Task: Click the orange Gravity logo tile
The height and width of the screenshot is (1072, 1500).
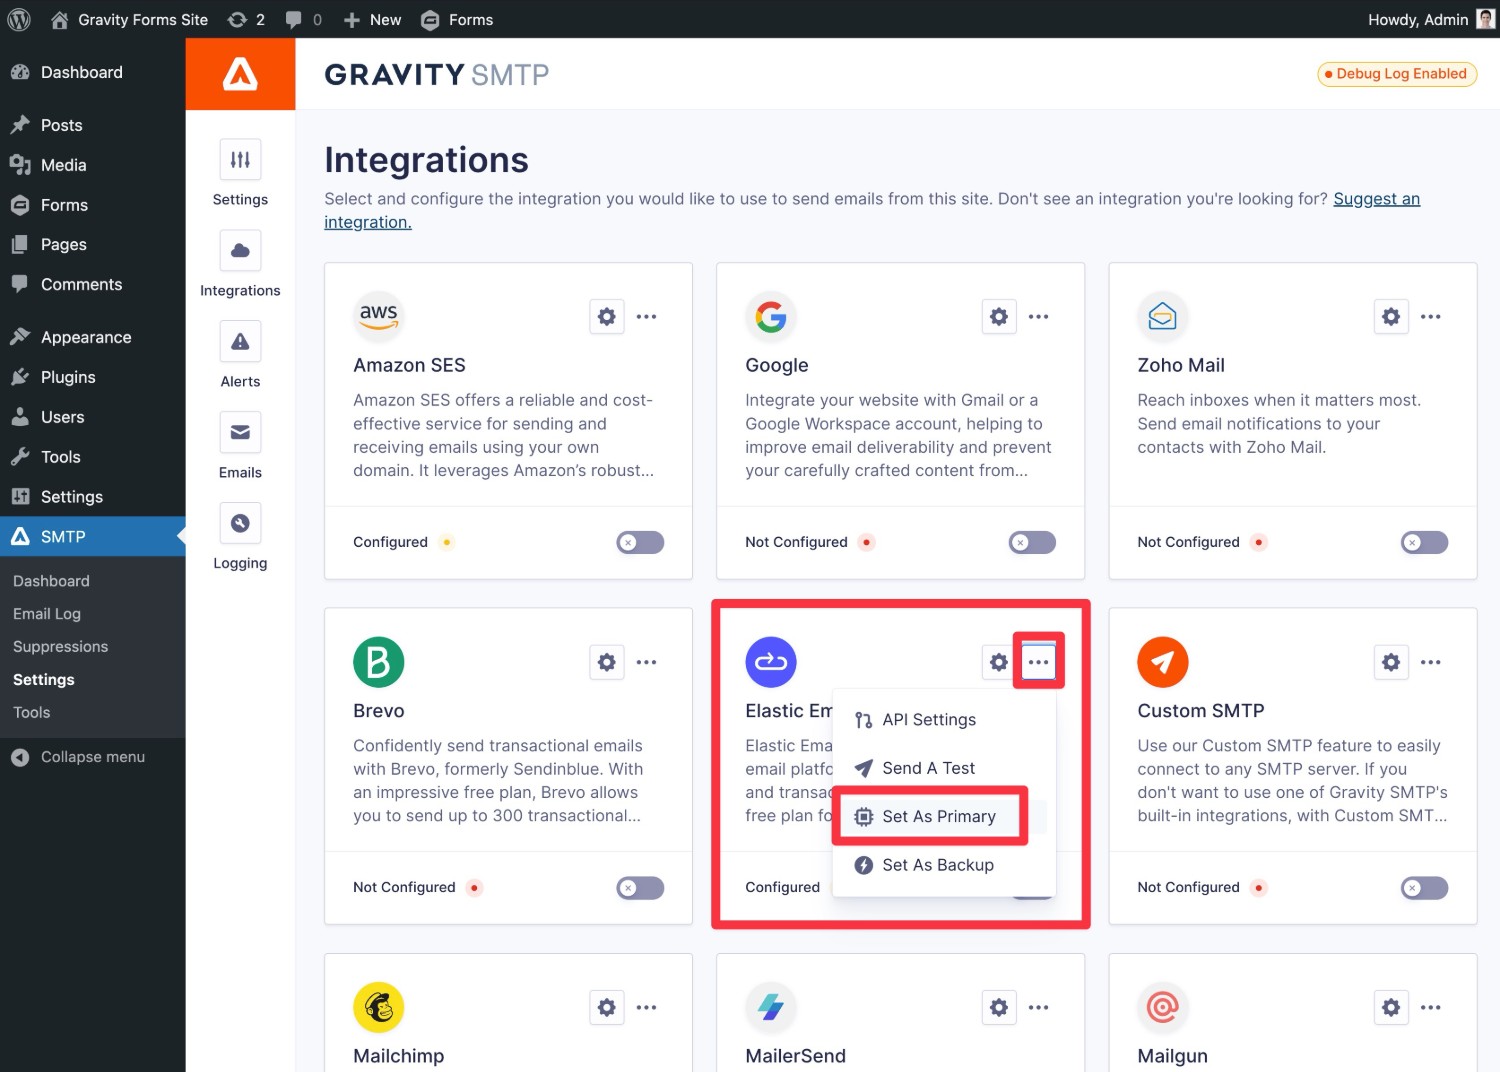Action: coord(240,74)
